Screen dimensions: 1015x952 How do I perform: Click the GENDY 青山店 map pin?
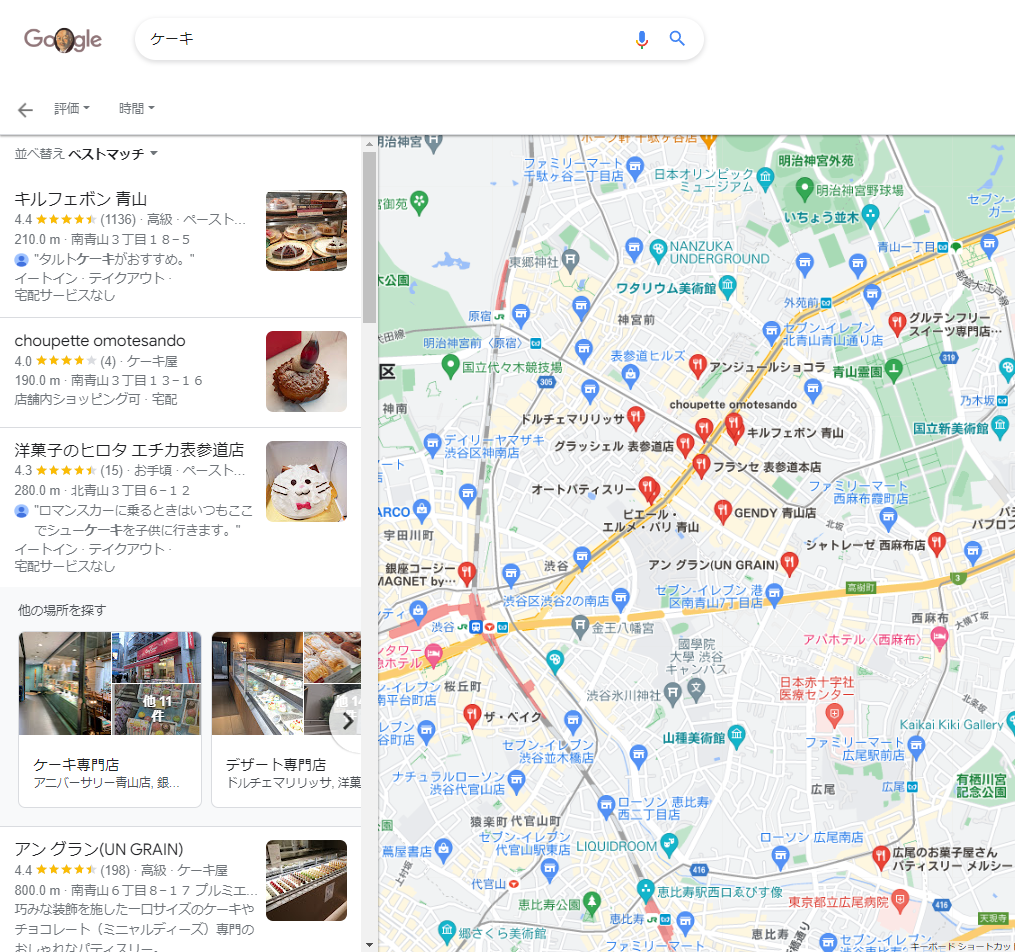723,512
